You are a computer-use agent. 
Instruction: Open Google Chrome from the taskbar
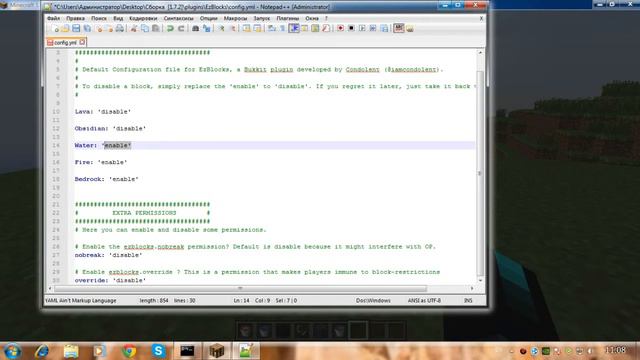[129, 351]
